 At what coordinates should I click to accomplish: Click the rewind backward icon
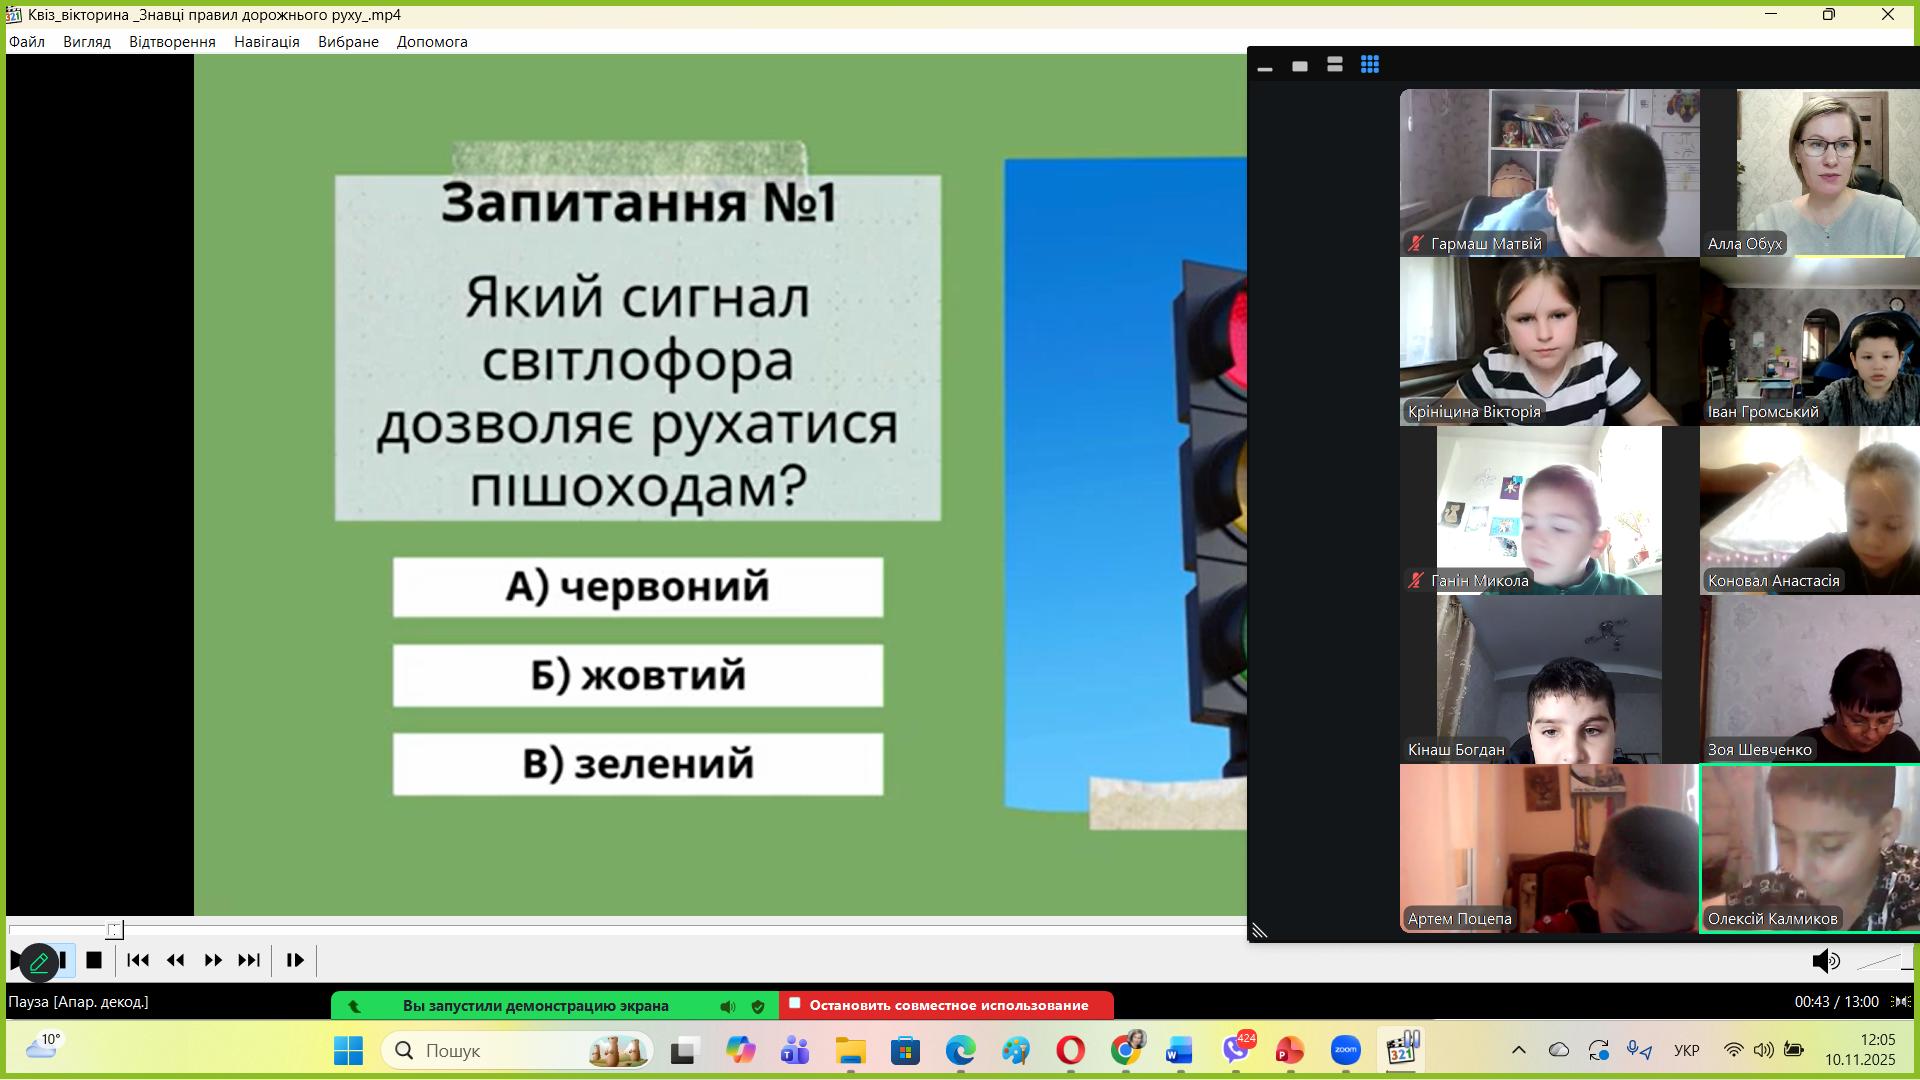click(x=176, y=960)
